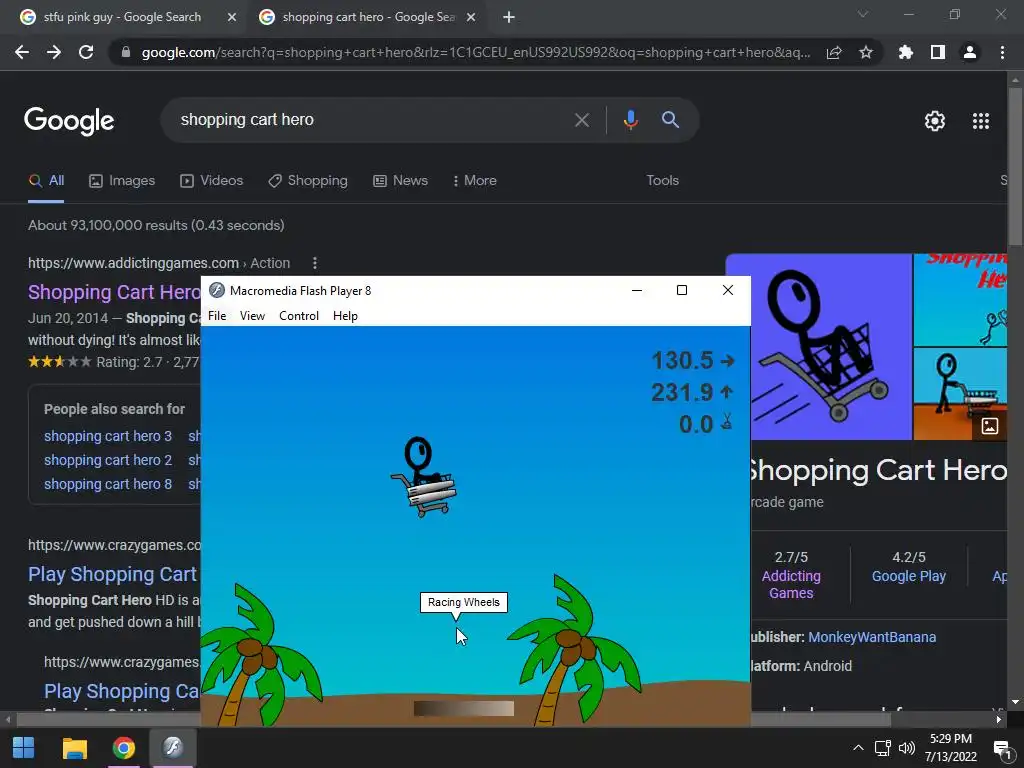Screen dimensions: 1024x768
Task: Open the File menu in Flash Player
Action: pos(217,316)
